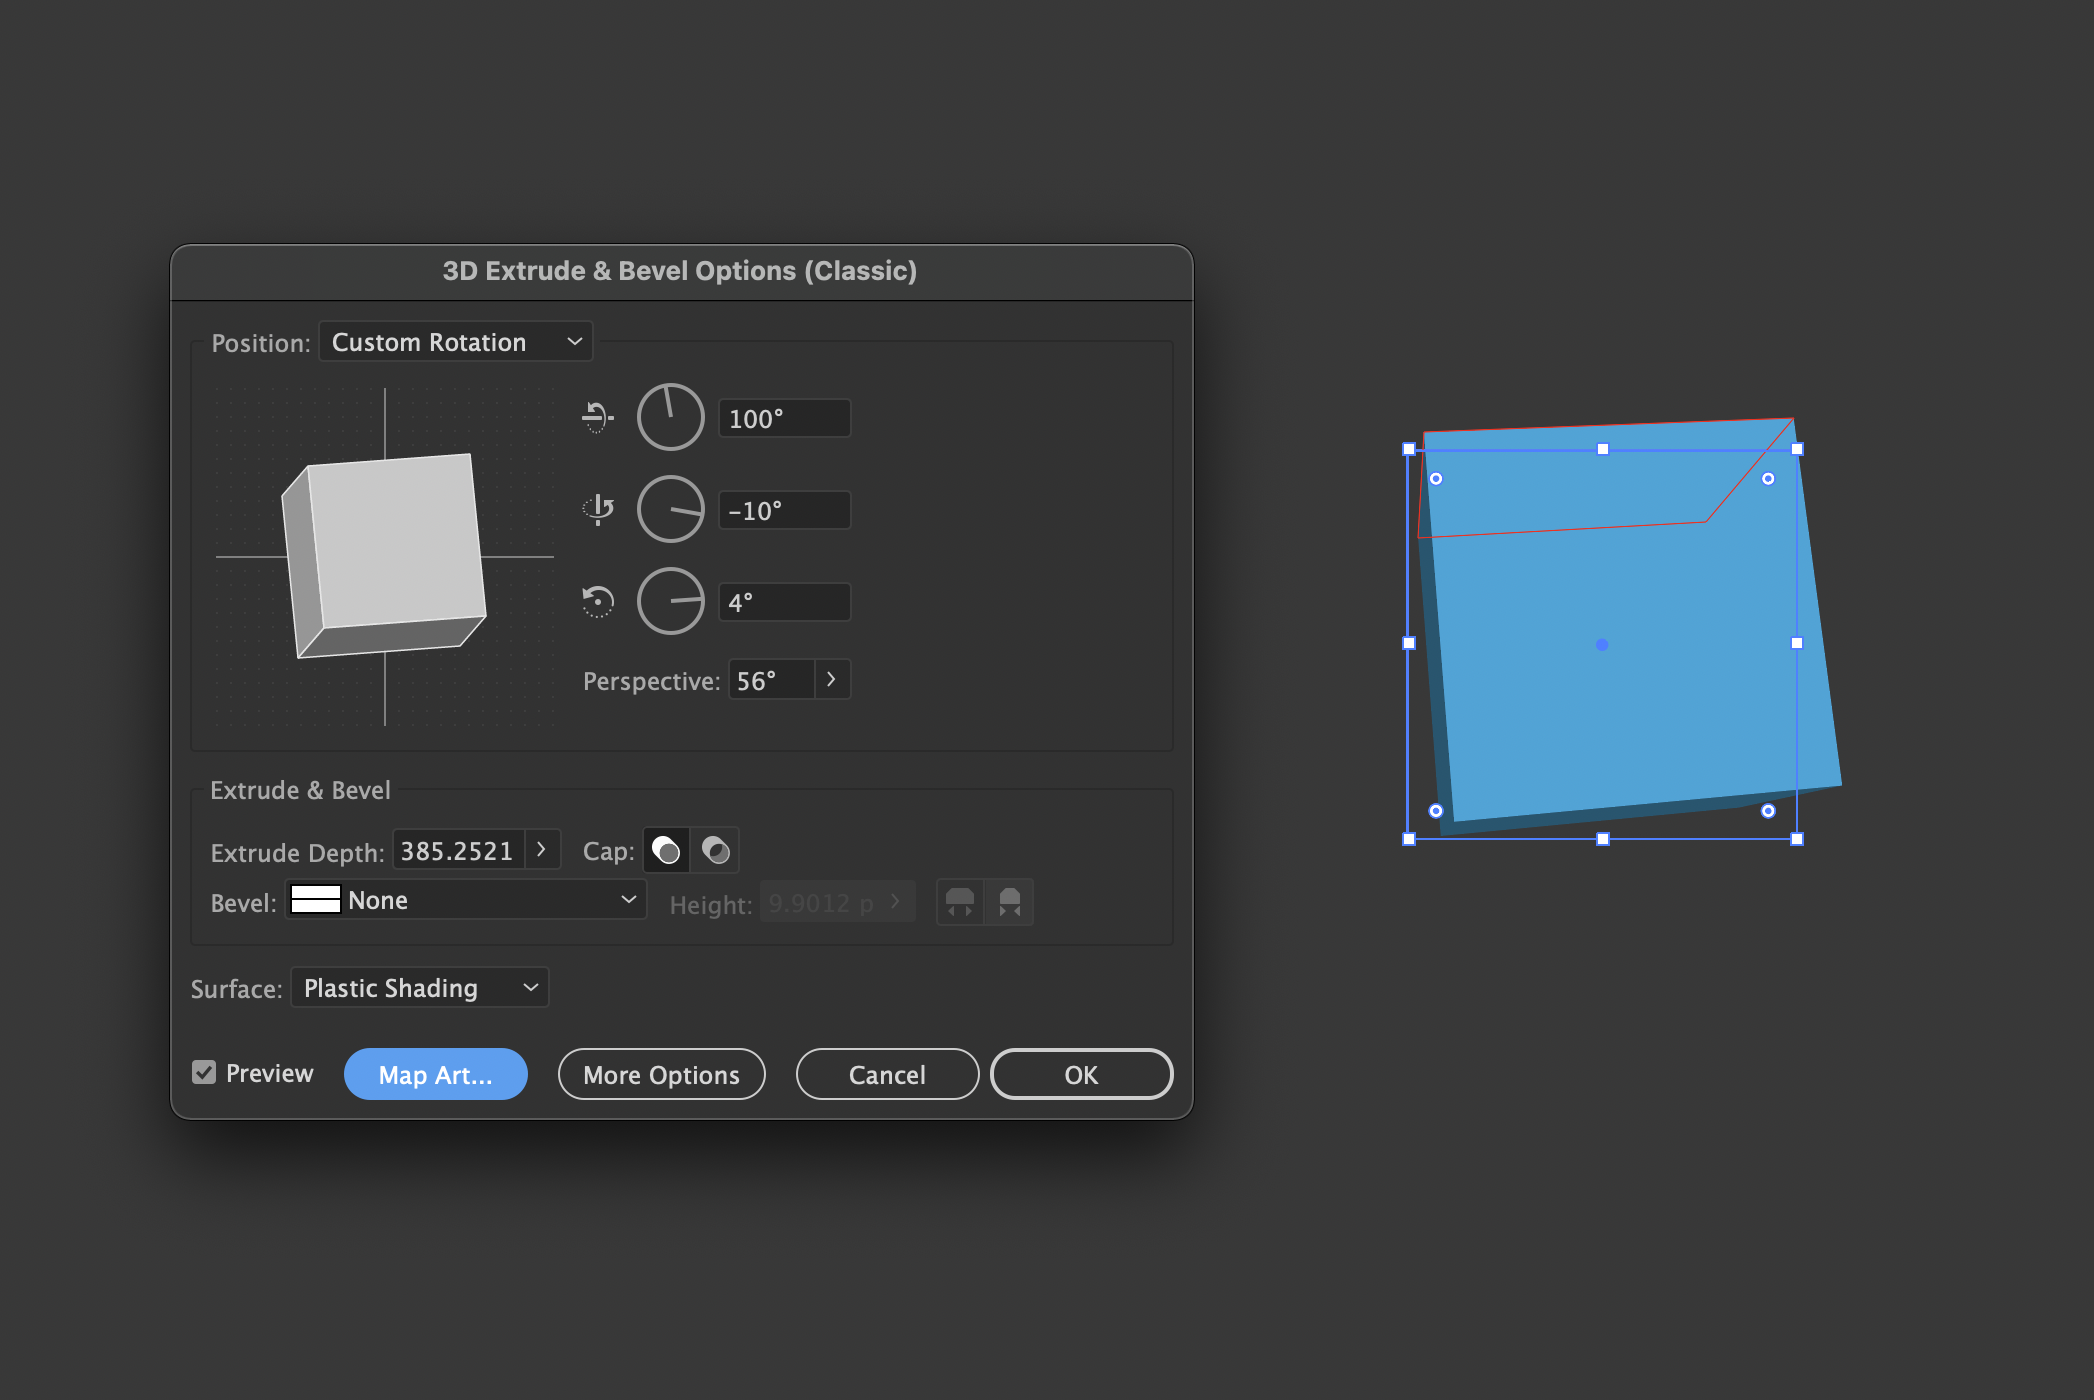Click the 100° rotation input field
The height and width of the screenshot is (1400, 2094).
[785, 418]
